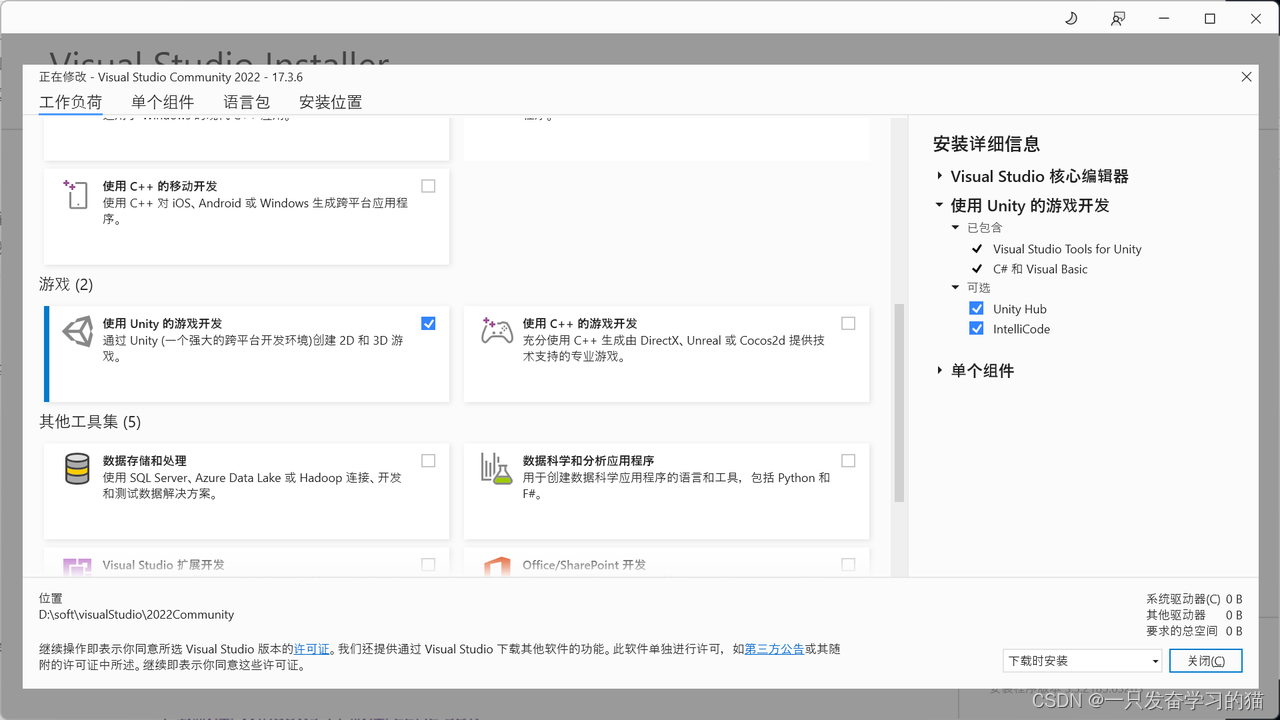
Task: Expand the 单个组件 section in details
Action: point(940,371)
